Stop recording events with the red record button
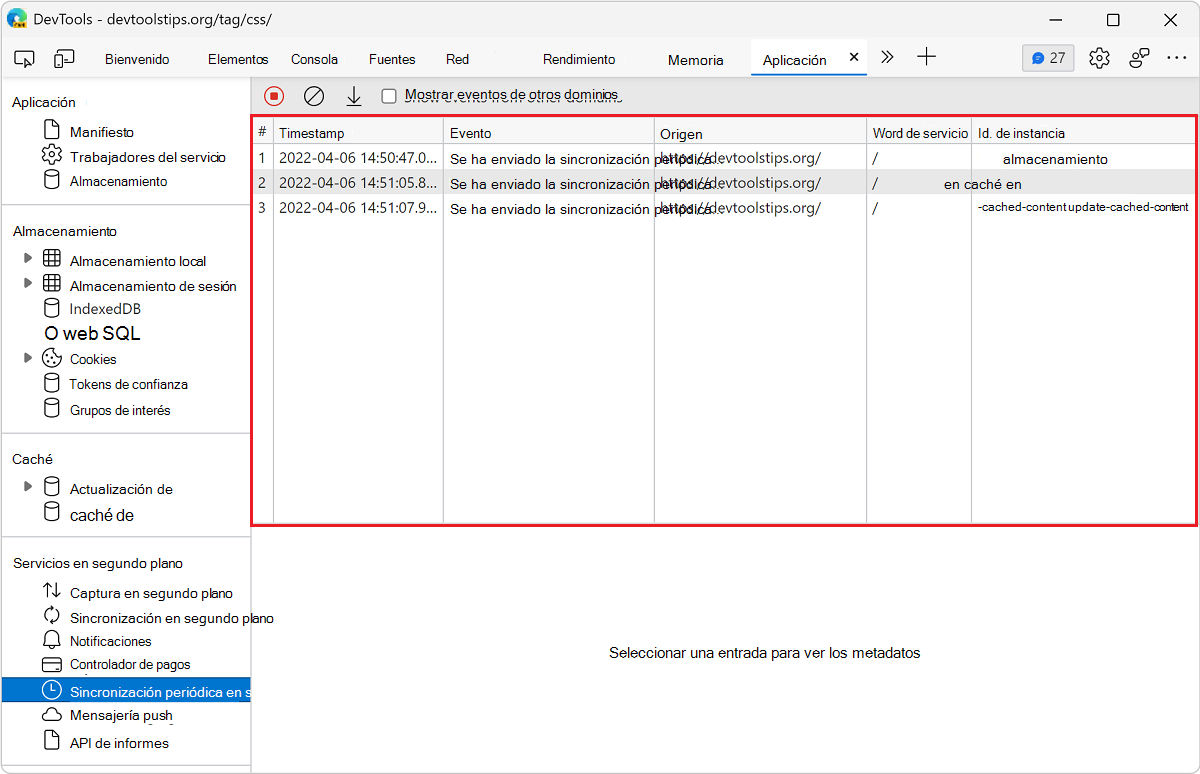Screen dimensions: 1200x774 pyautogui.click(x=274, y=96)
